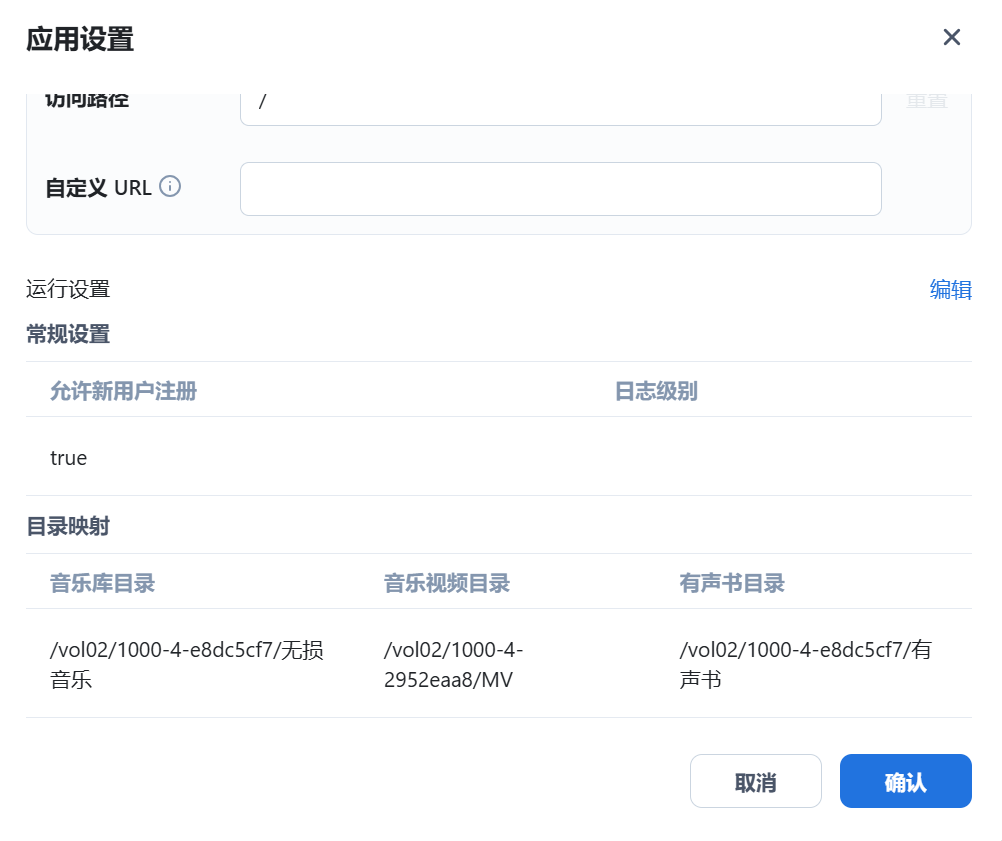Click the close X on 应用设置 dialog

[951, 37]
